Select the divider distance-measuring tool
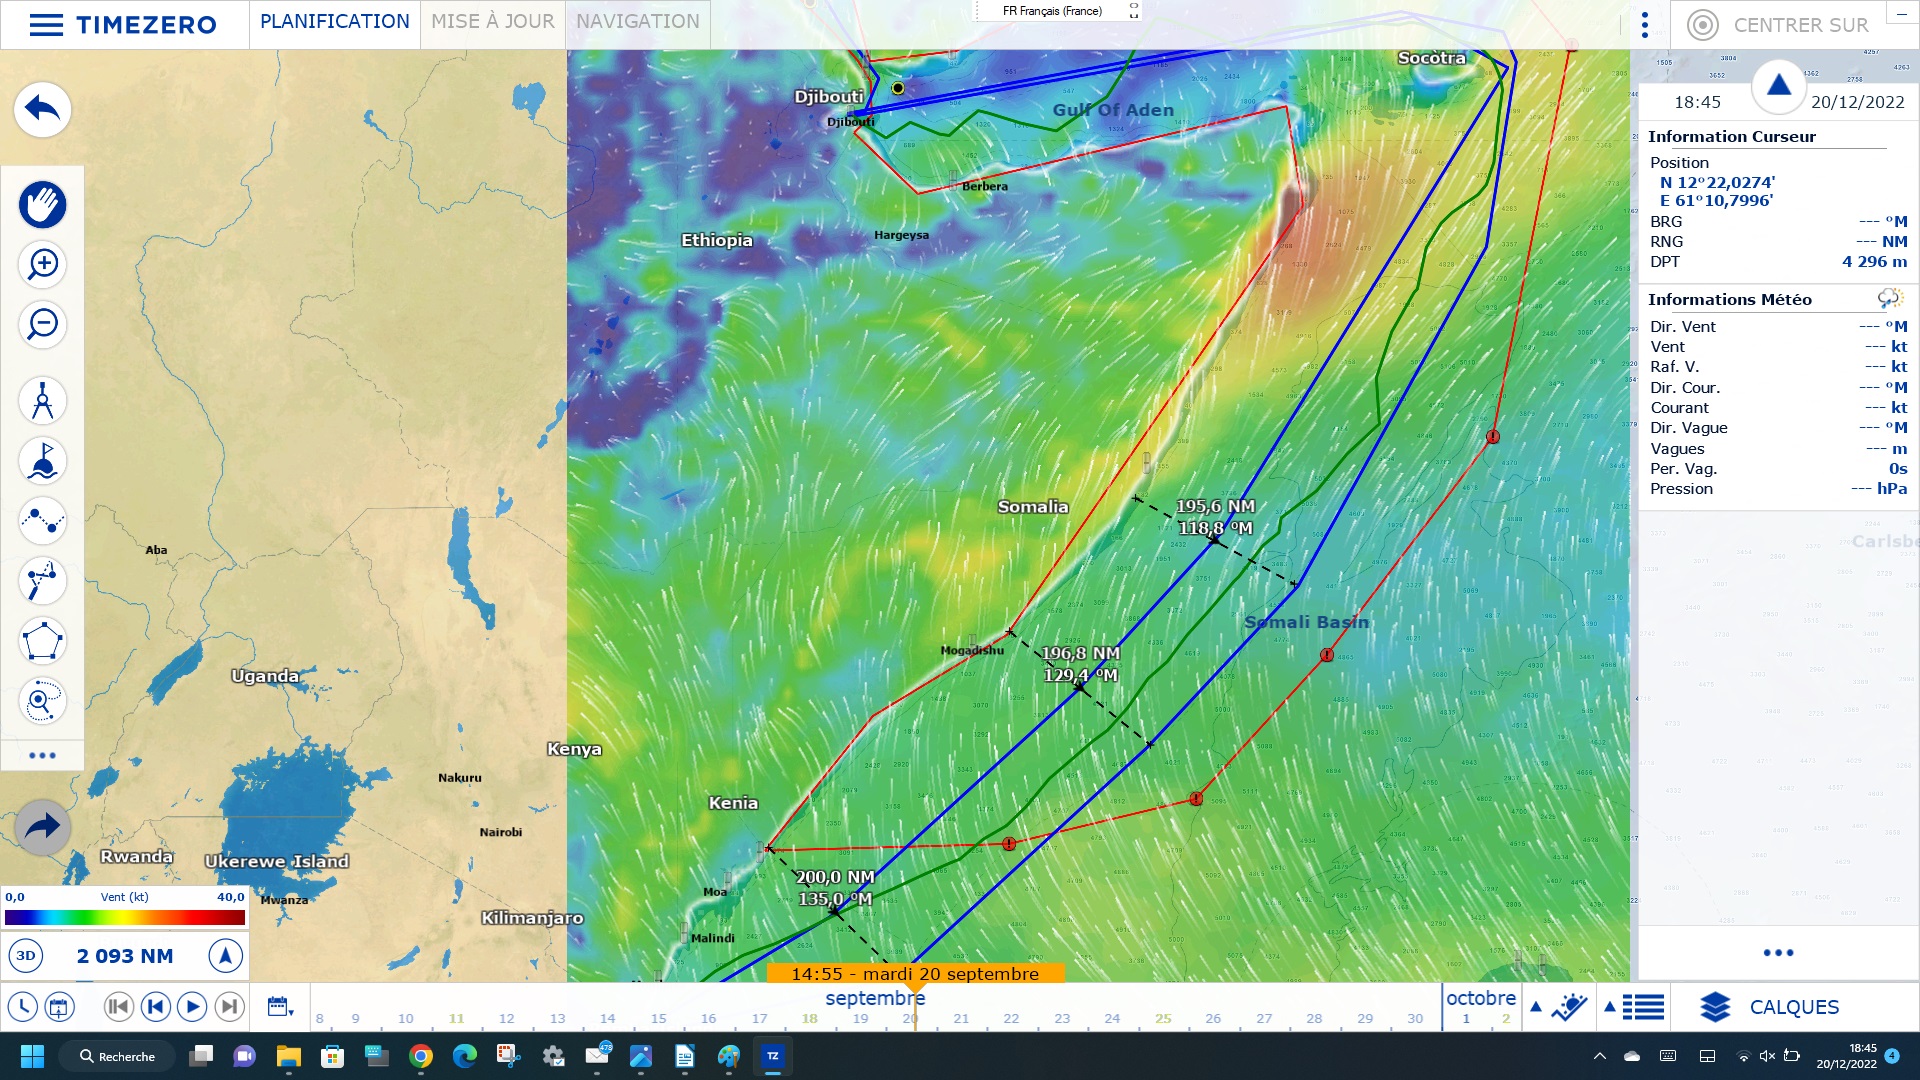 pos(42,401)
